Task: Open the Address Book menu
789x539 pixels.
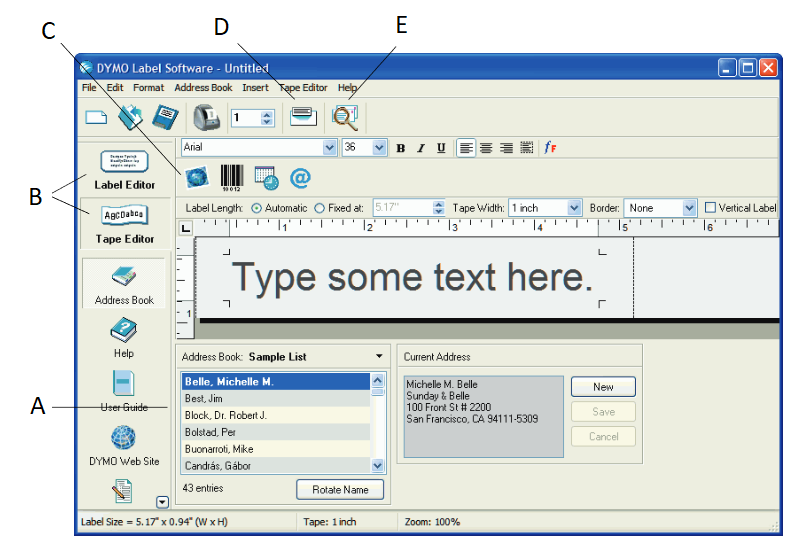Action: [203, 88]
